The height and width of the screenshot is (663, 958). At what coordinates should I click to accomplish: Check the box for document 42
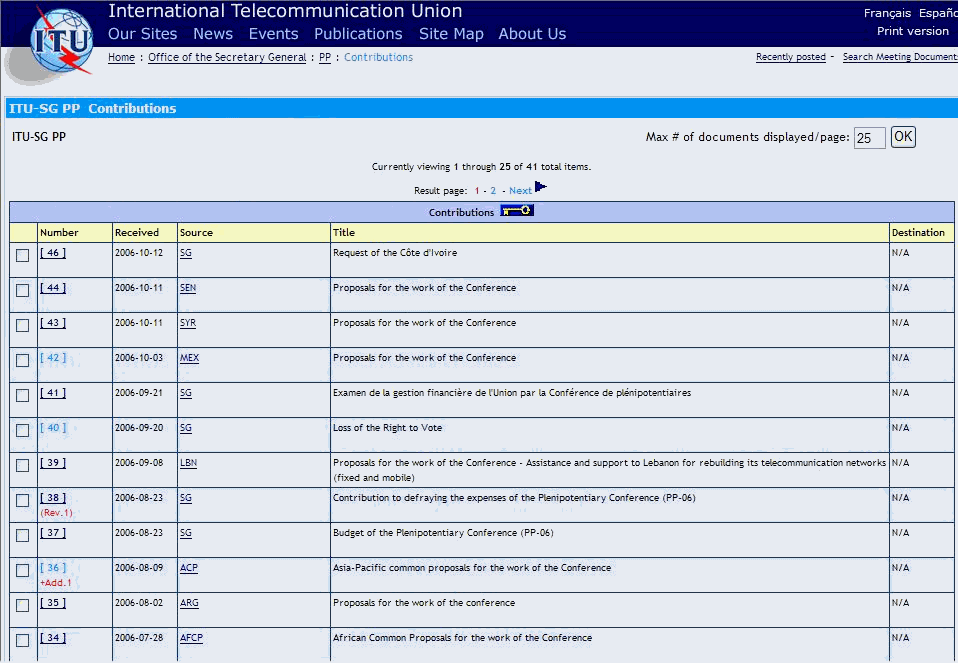pyautogui.click(x=23, y=361)
